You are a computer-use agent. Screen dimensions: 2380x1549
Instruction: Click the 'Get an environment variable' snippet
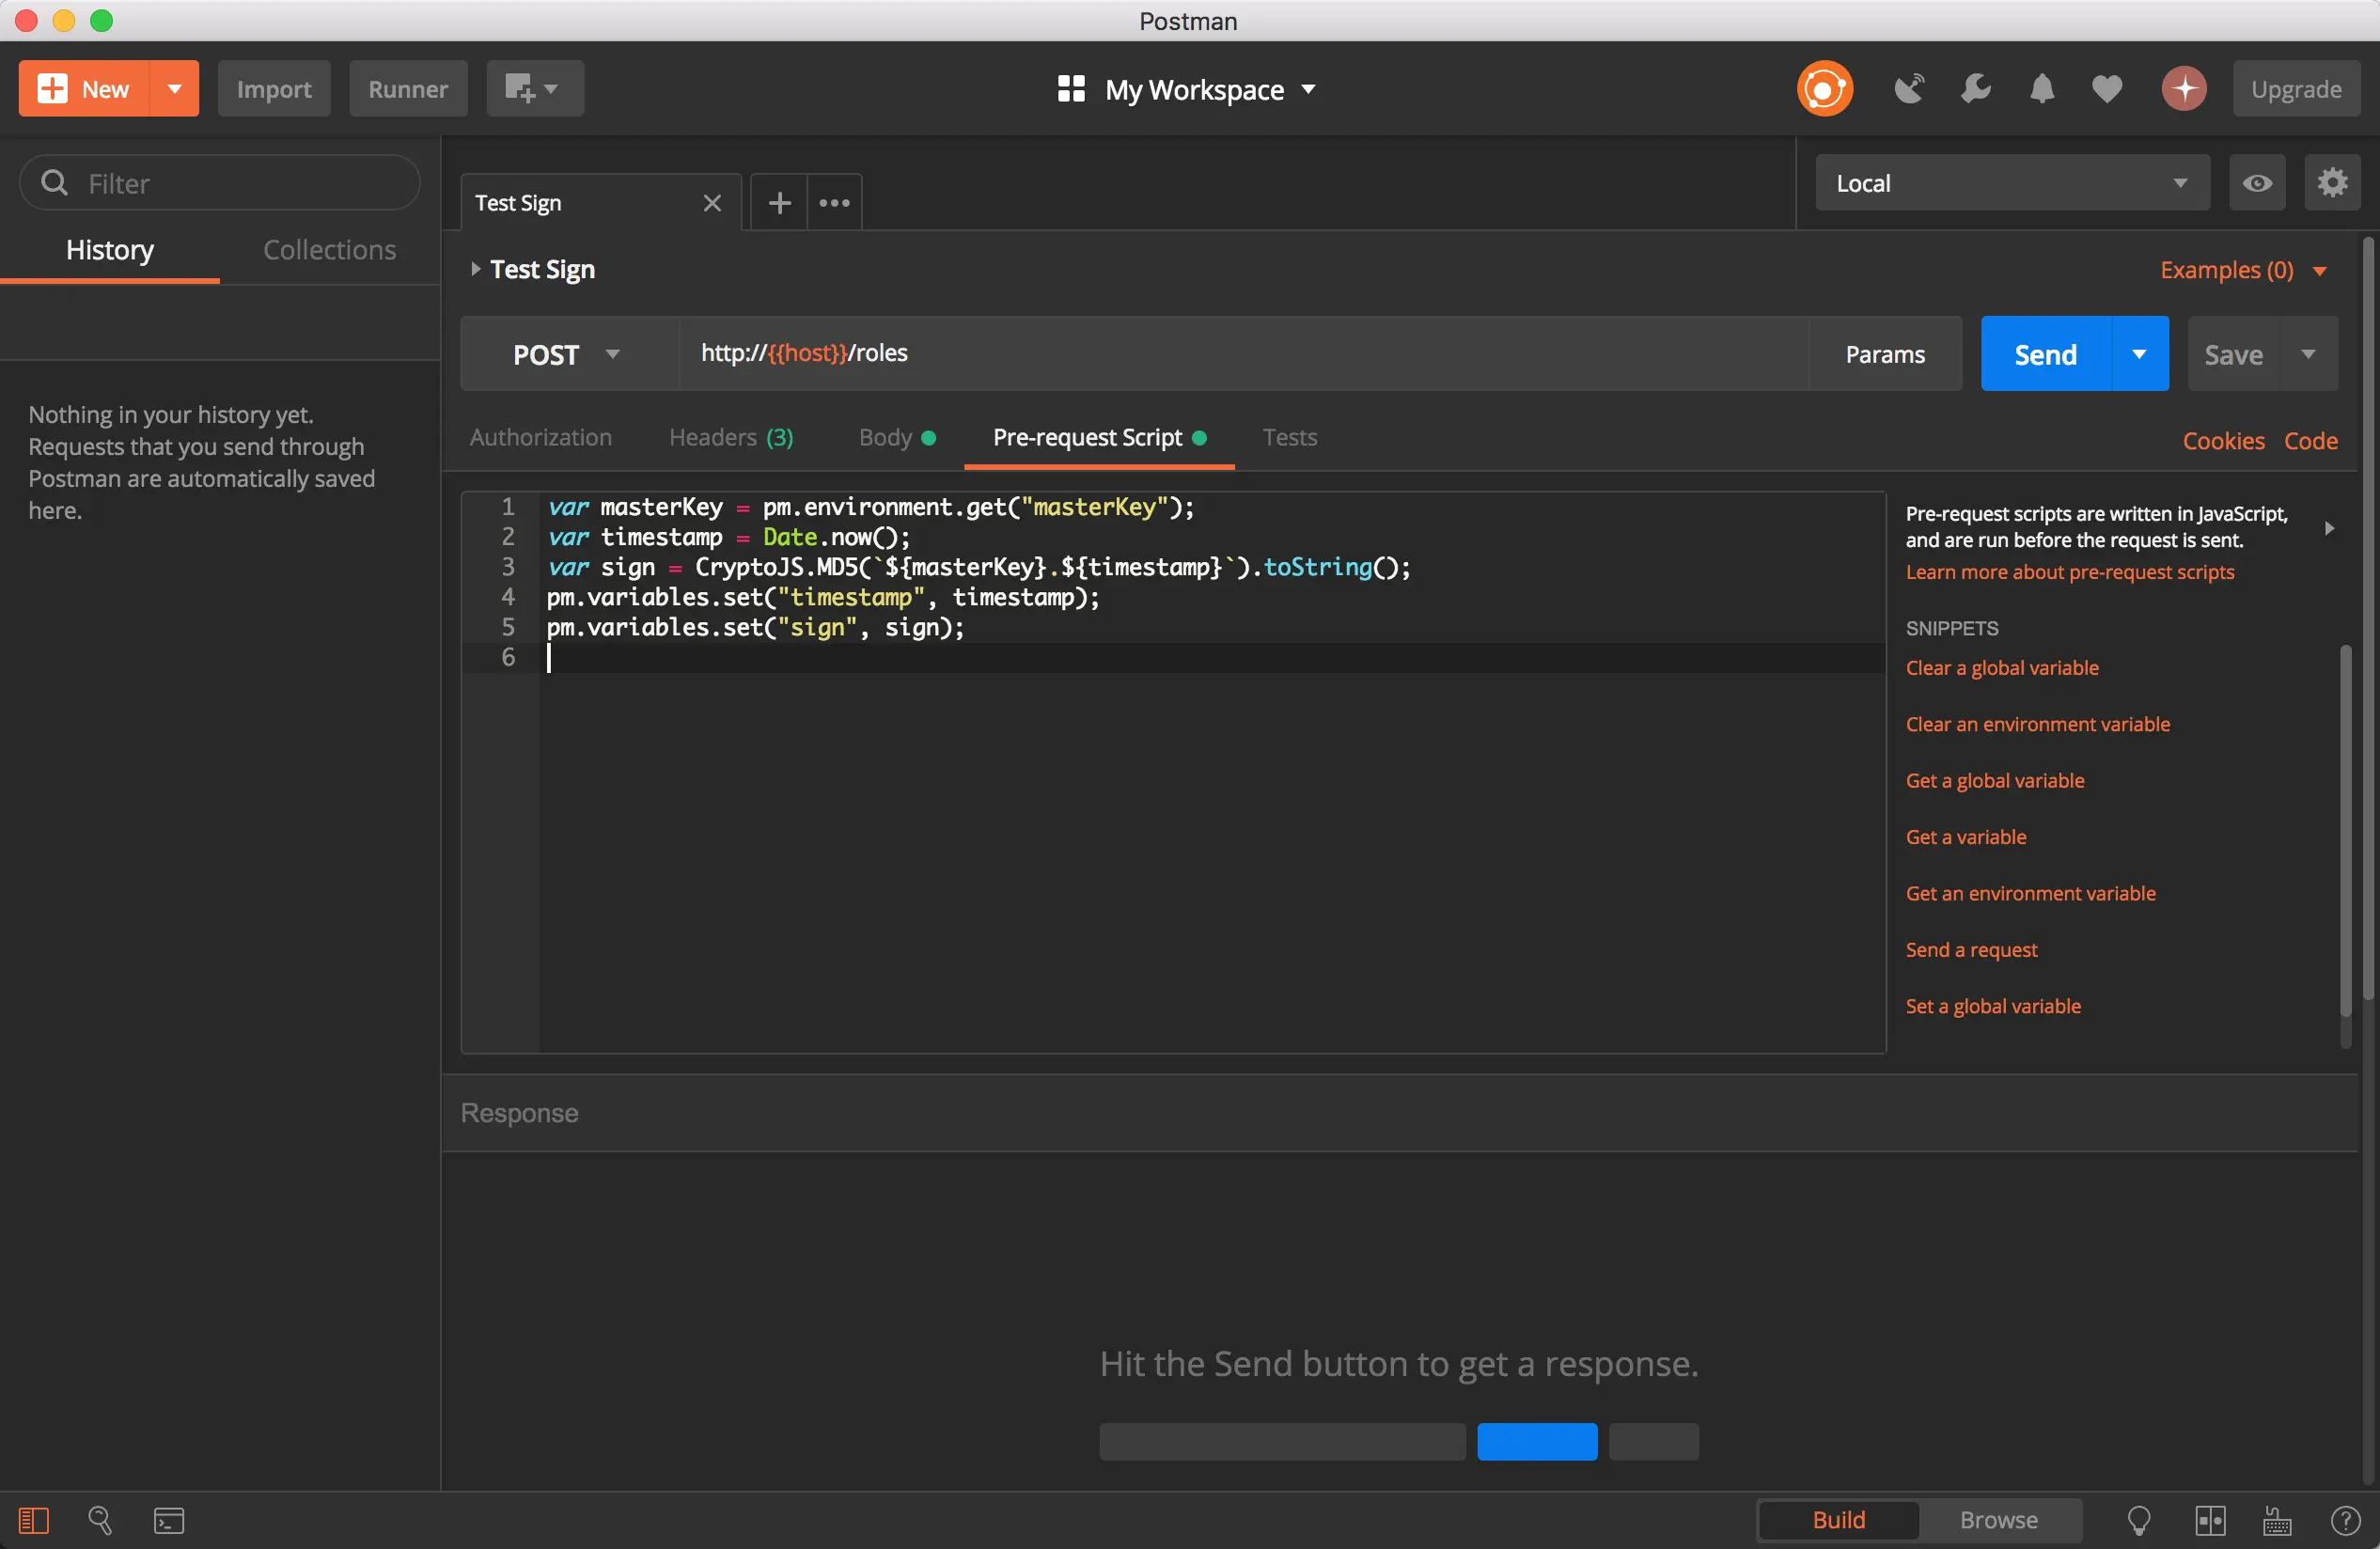[x=2030, y=893]
